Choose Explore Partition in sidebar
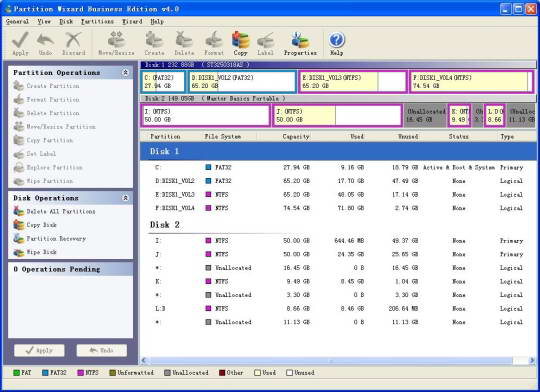 point(48,167)
